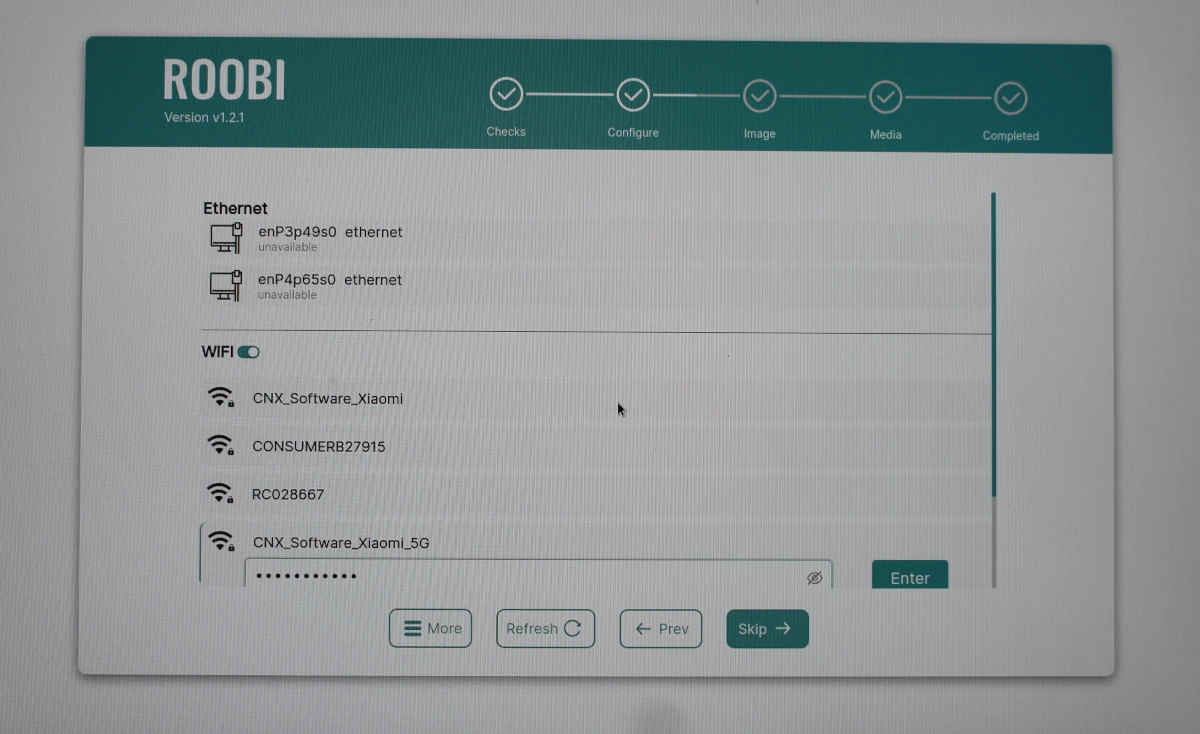Click the Ethernet section heading
1200x734 pixels.
[x=235, y=208]
